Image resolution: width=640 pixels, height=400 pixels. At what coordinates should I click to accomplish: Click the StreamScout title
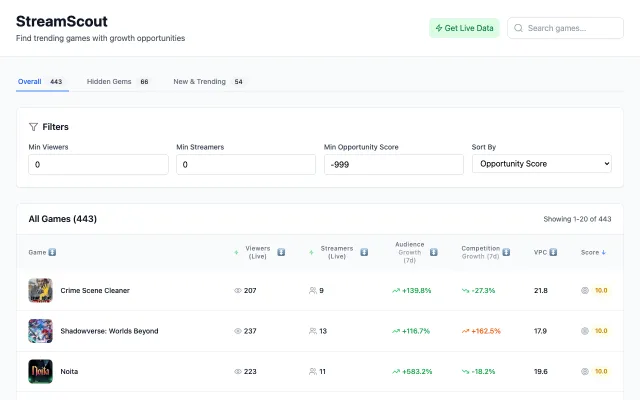(62, 21)
